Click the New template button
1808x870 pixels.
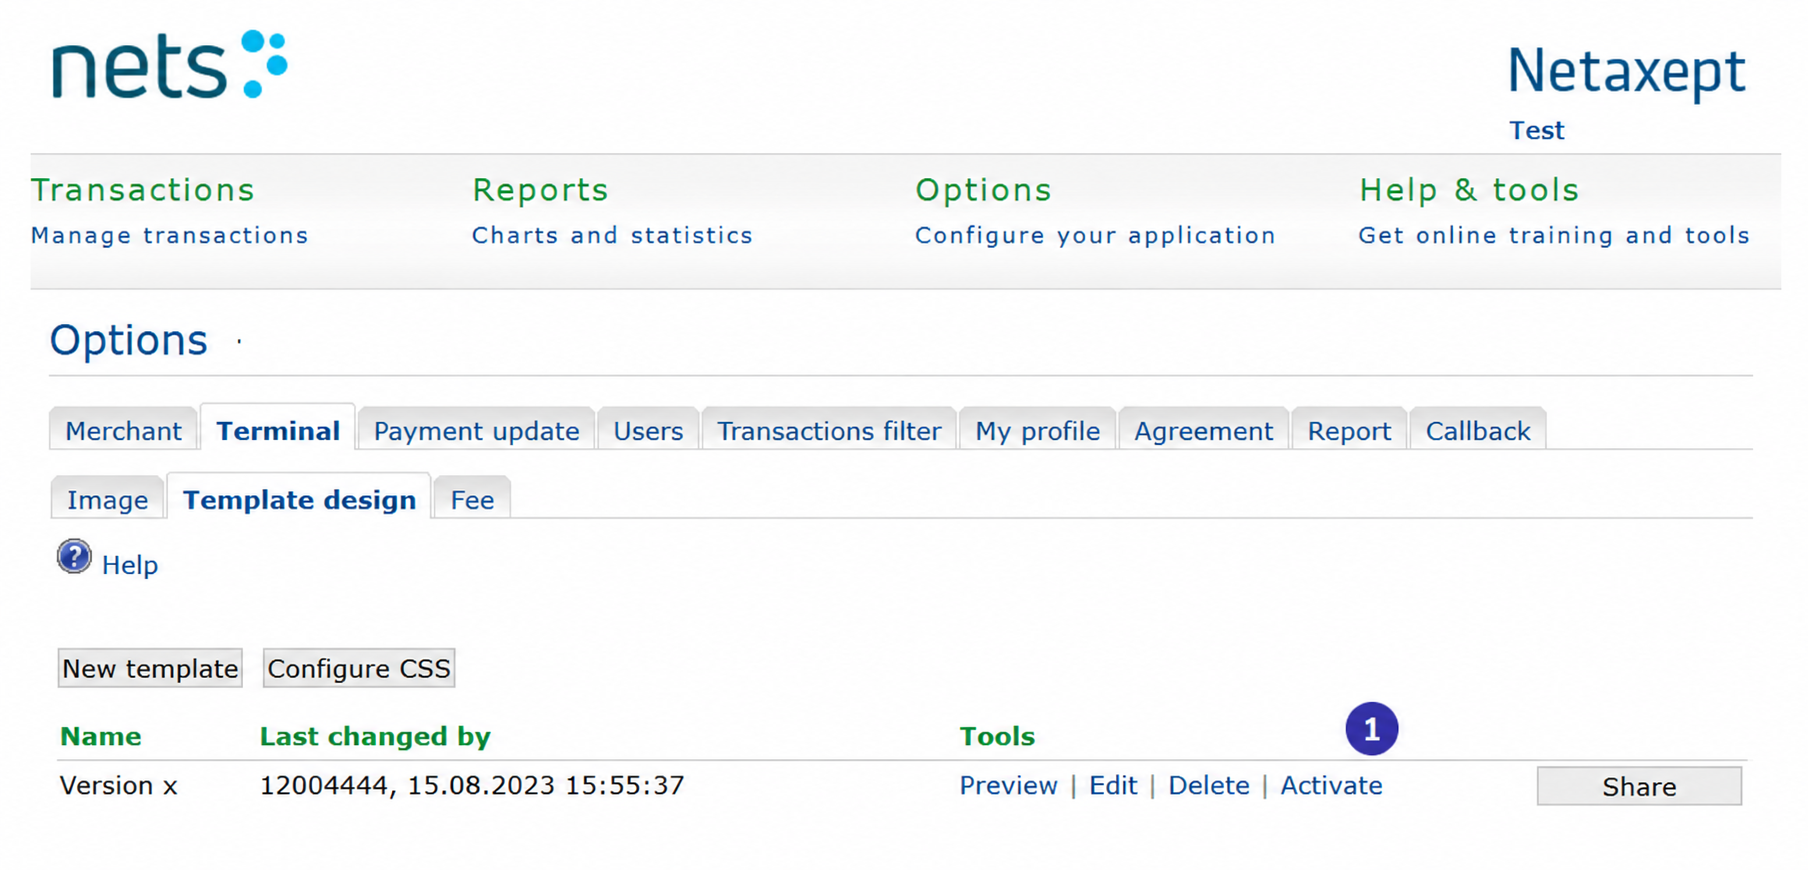pos(150,668)
